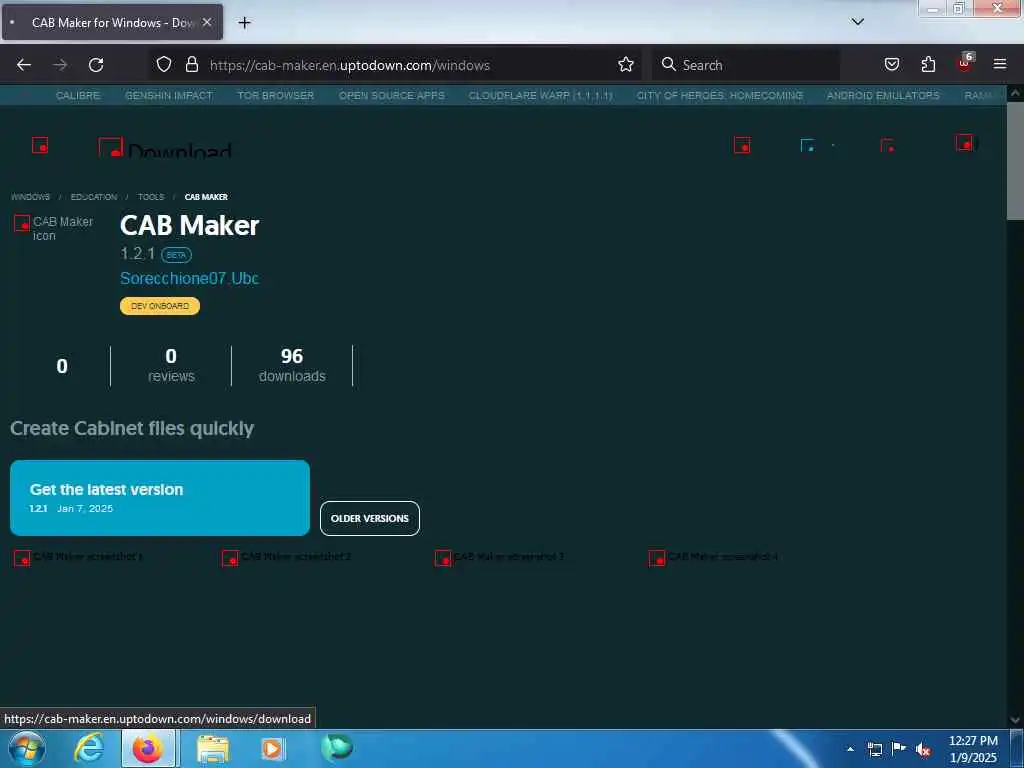Open the OLDER VERSIONS button

pos(370,519)
